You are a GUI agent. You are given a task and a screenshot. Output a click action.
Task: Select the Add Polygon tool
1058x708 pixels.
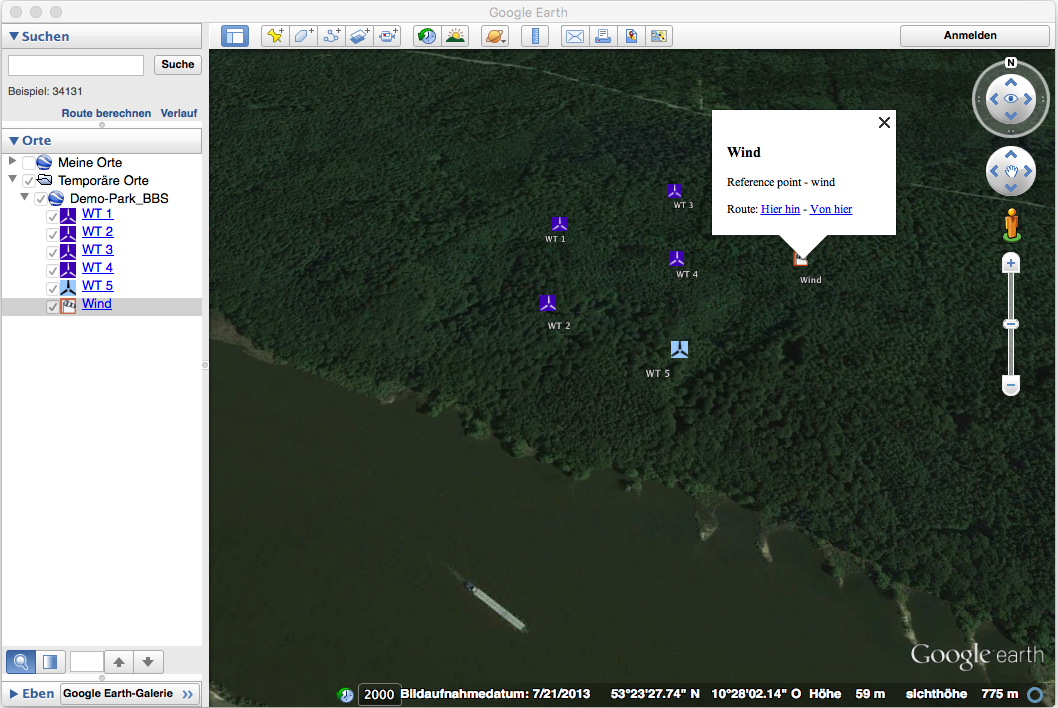pyautogui.click(x=303, y=36)
